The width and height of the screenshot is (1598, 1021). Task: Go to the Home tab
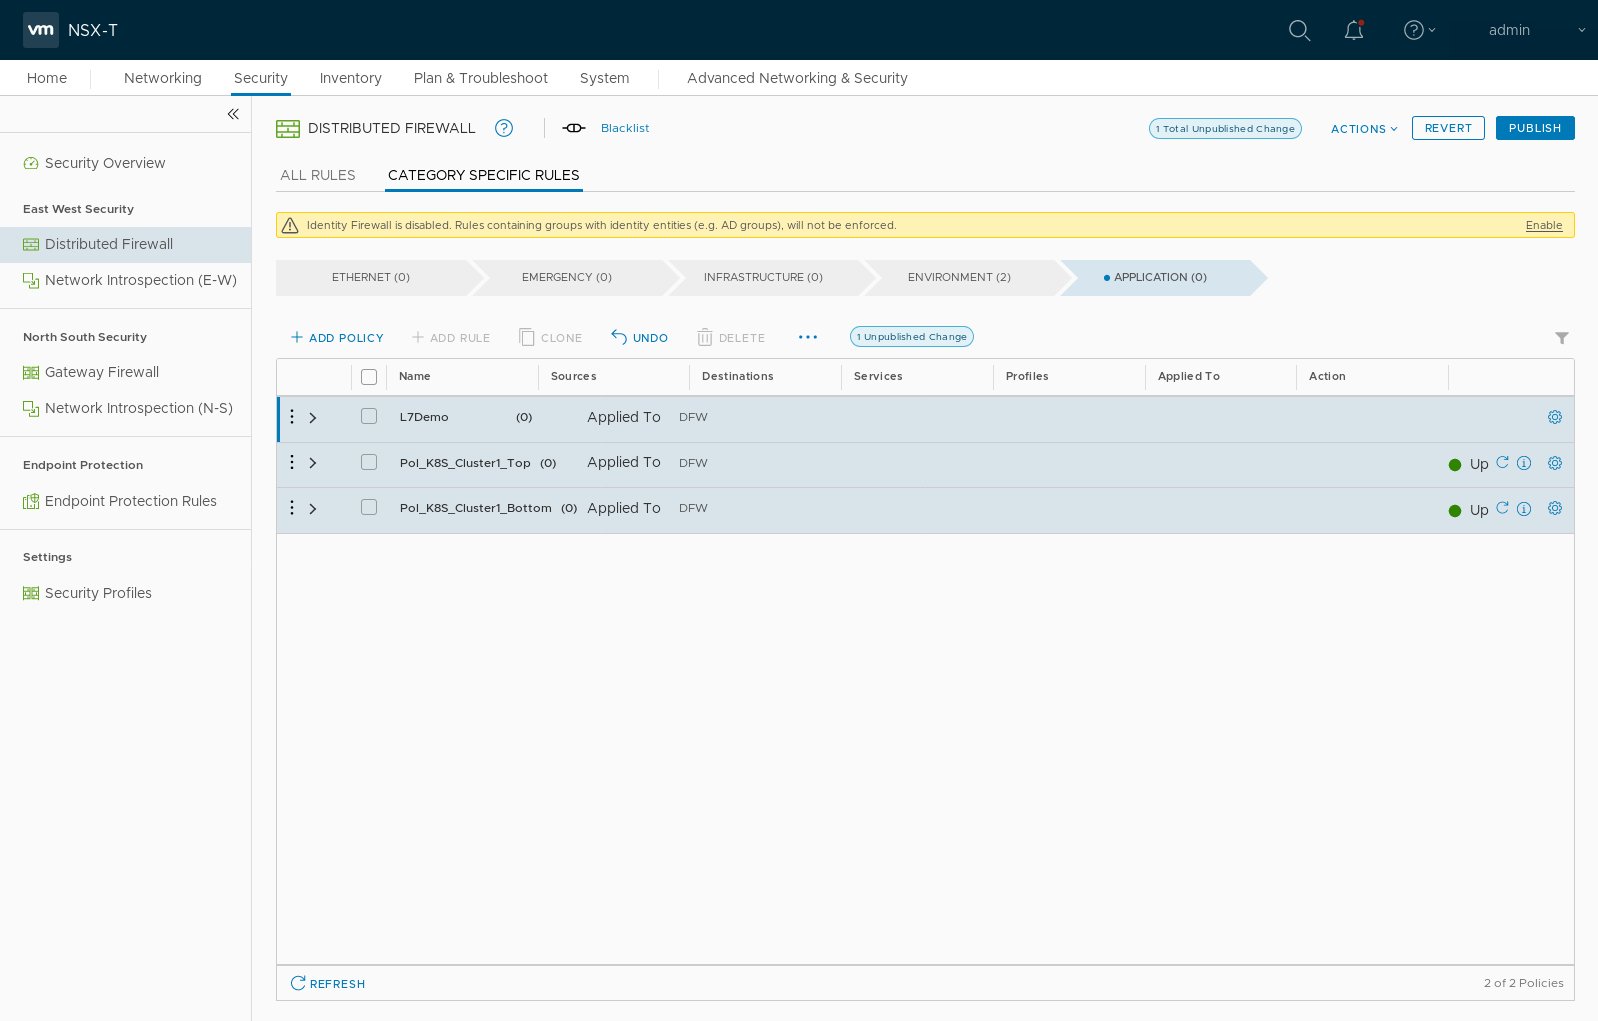coord(47,78)
